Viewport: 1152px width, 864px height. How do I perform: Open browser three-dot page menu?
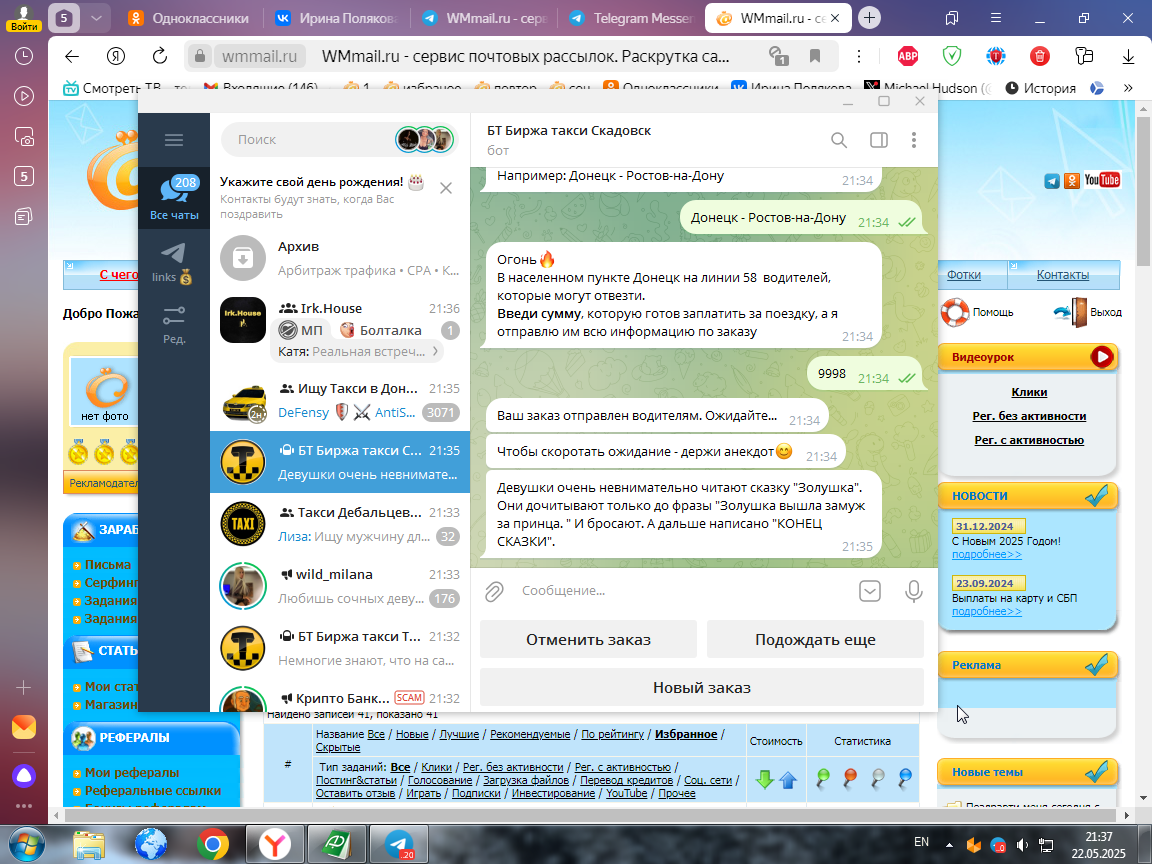coord(859,57)
